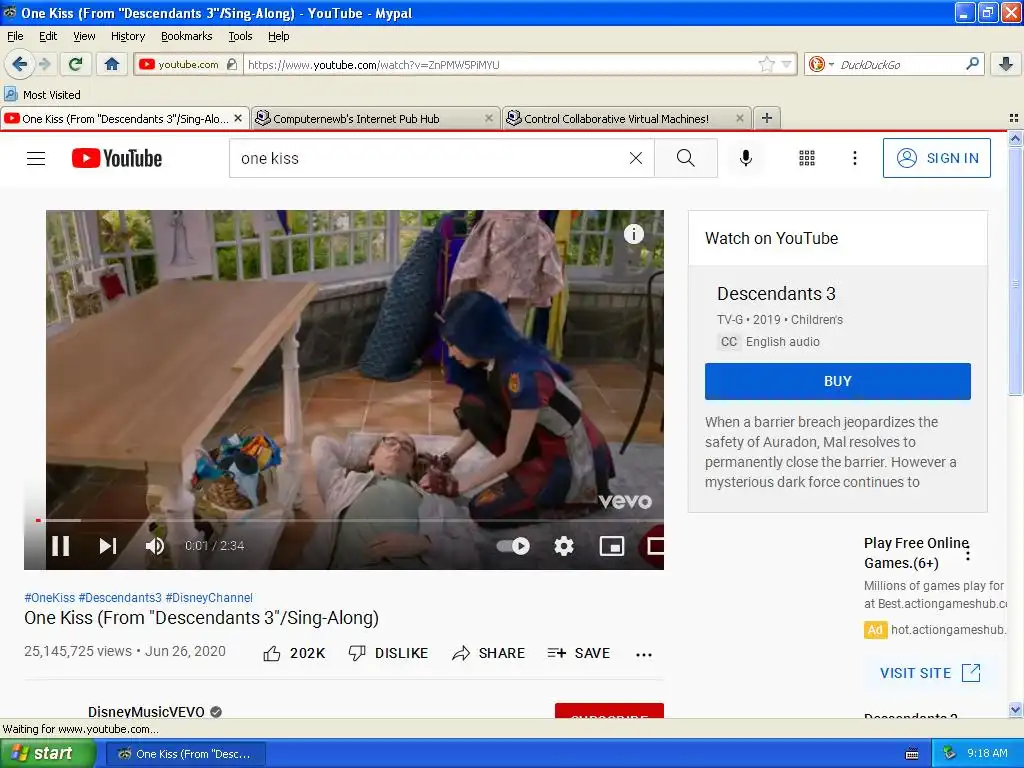Submit the YouTube search
Image resolution: width=1024 pixels, height=768 pixels.
(686, 158)
